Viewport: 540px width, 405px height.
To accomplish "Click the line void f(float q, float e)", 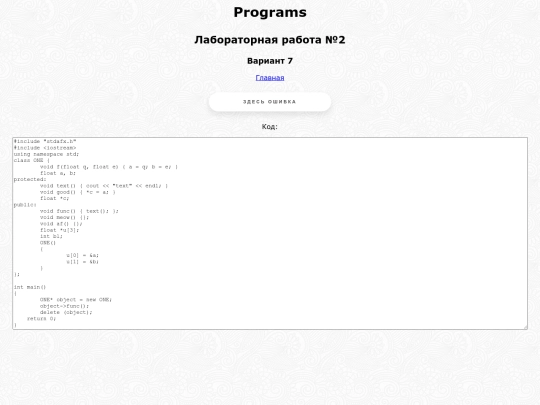I will coord(109,167).
